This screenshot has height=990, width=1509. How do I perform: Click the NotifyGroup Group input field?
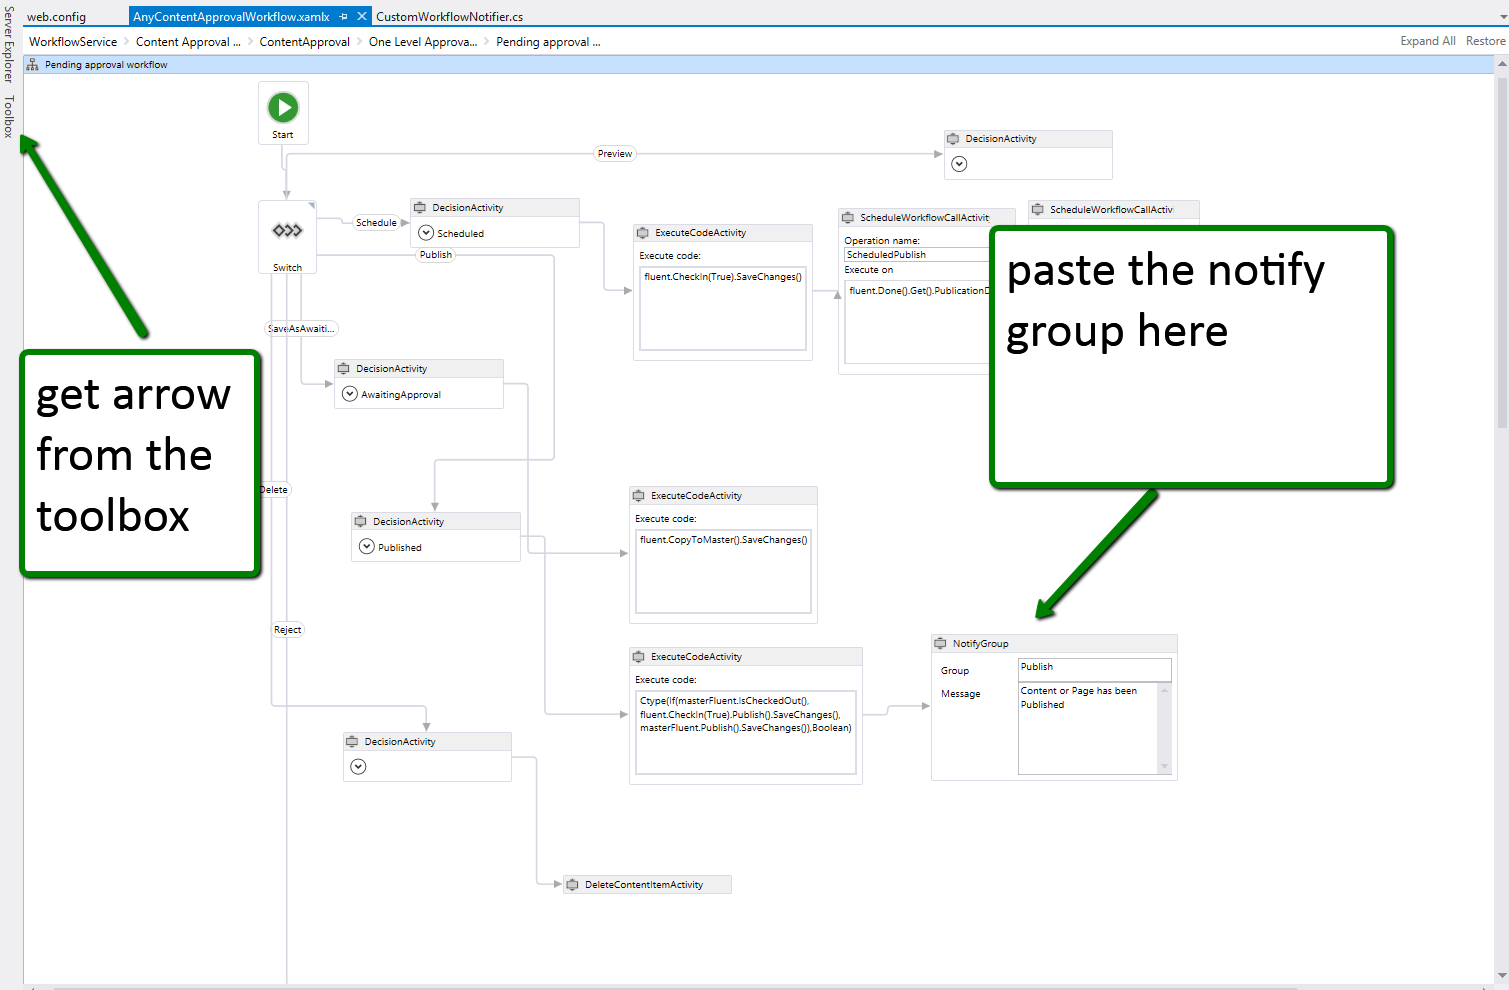coord(1094,669)
